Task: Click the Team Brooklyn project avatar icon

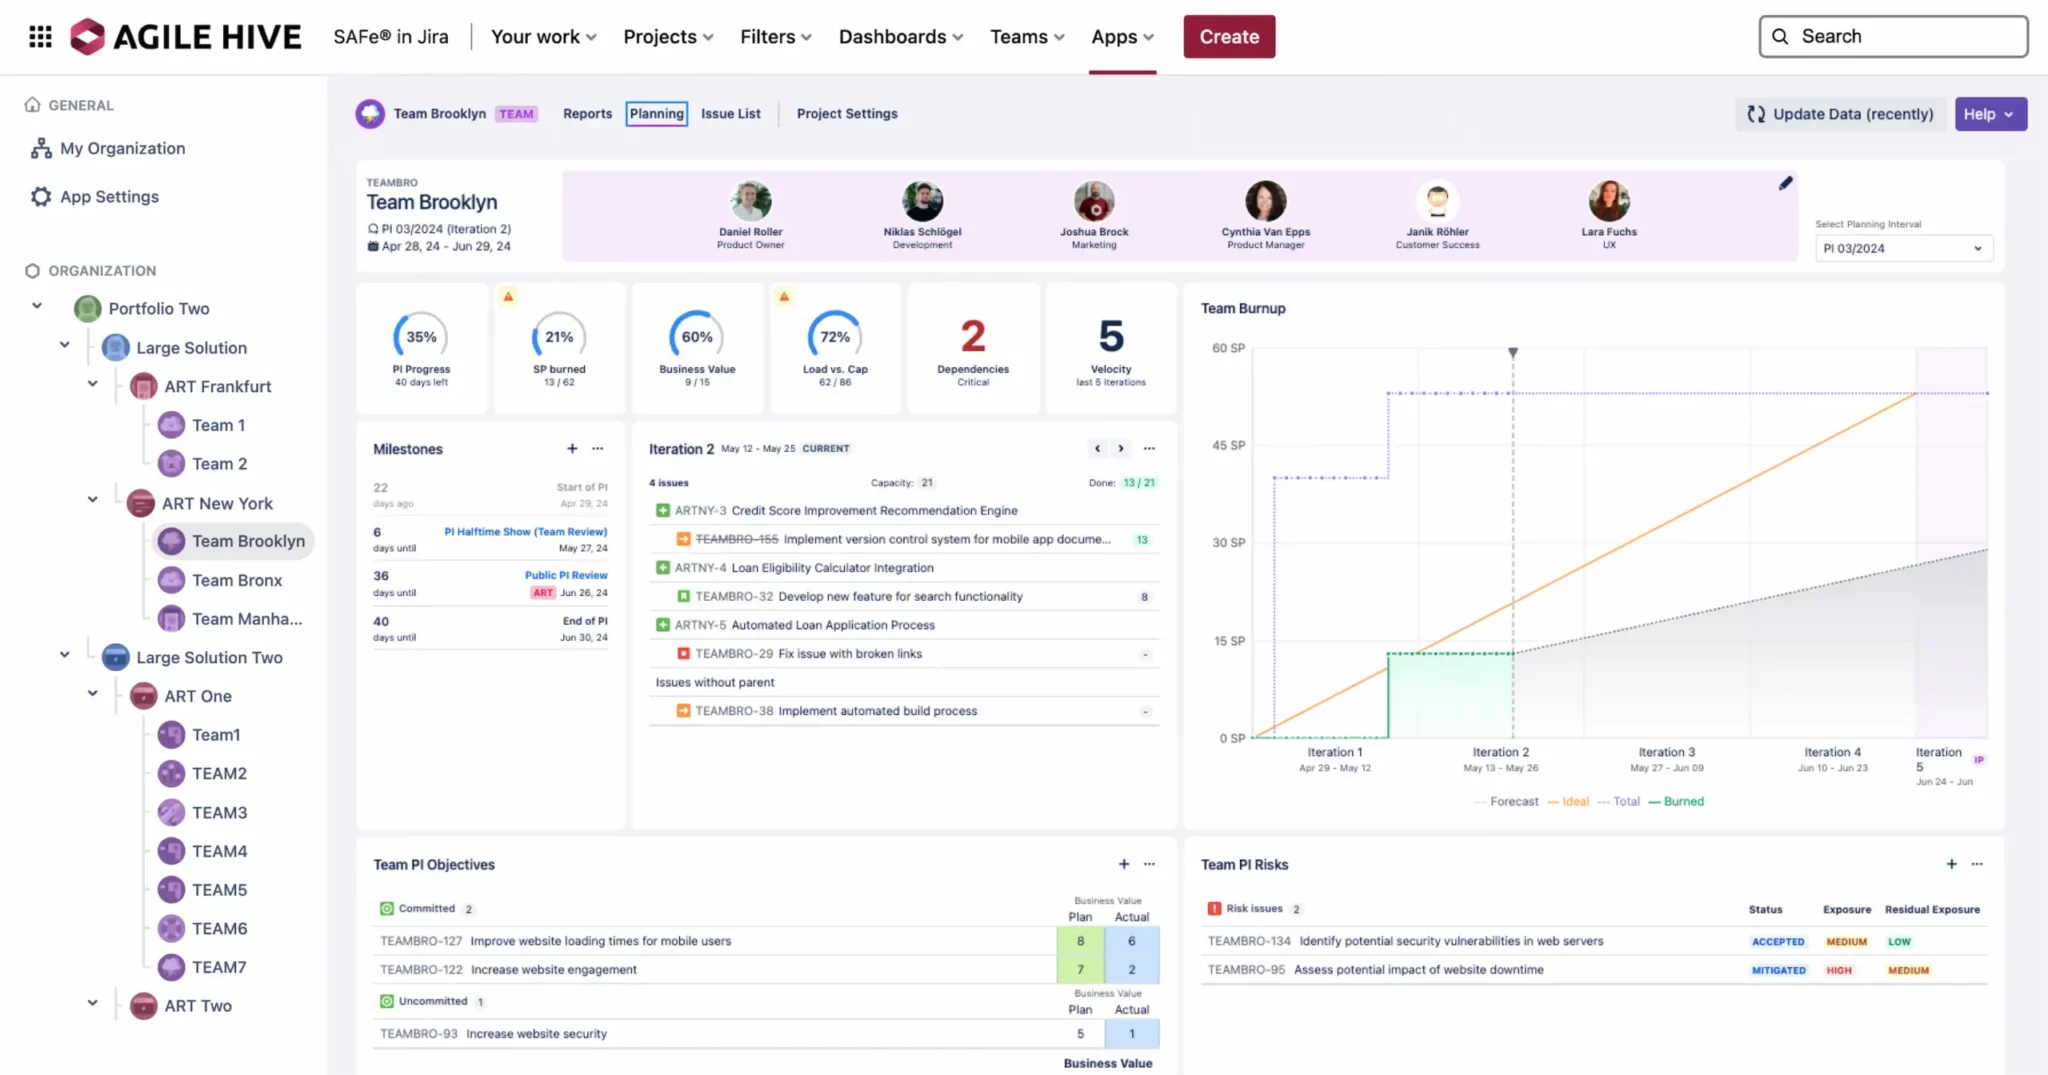Action: [x=370, y=114]
